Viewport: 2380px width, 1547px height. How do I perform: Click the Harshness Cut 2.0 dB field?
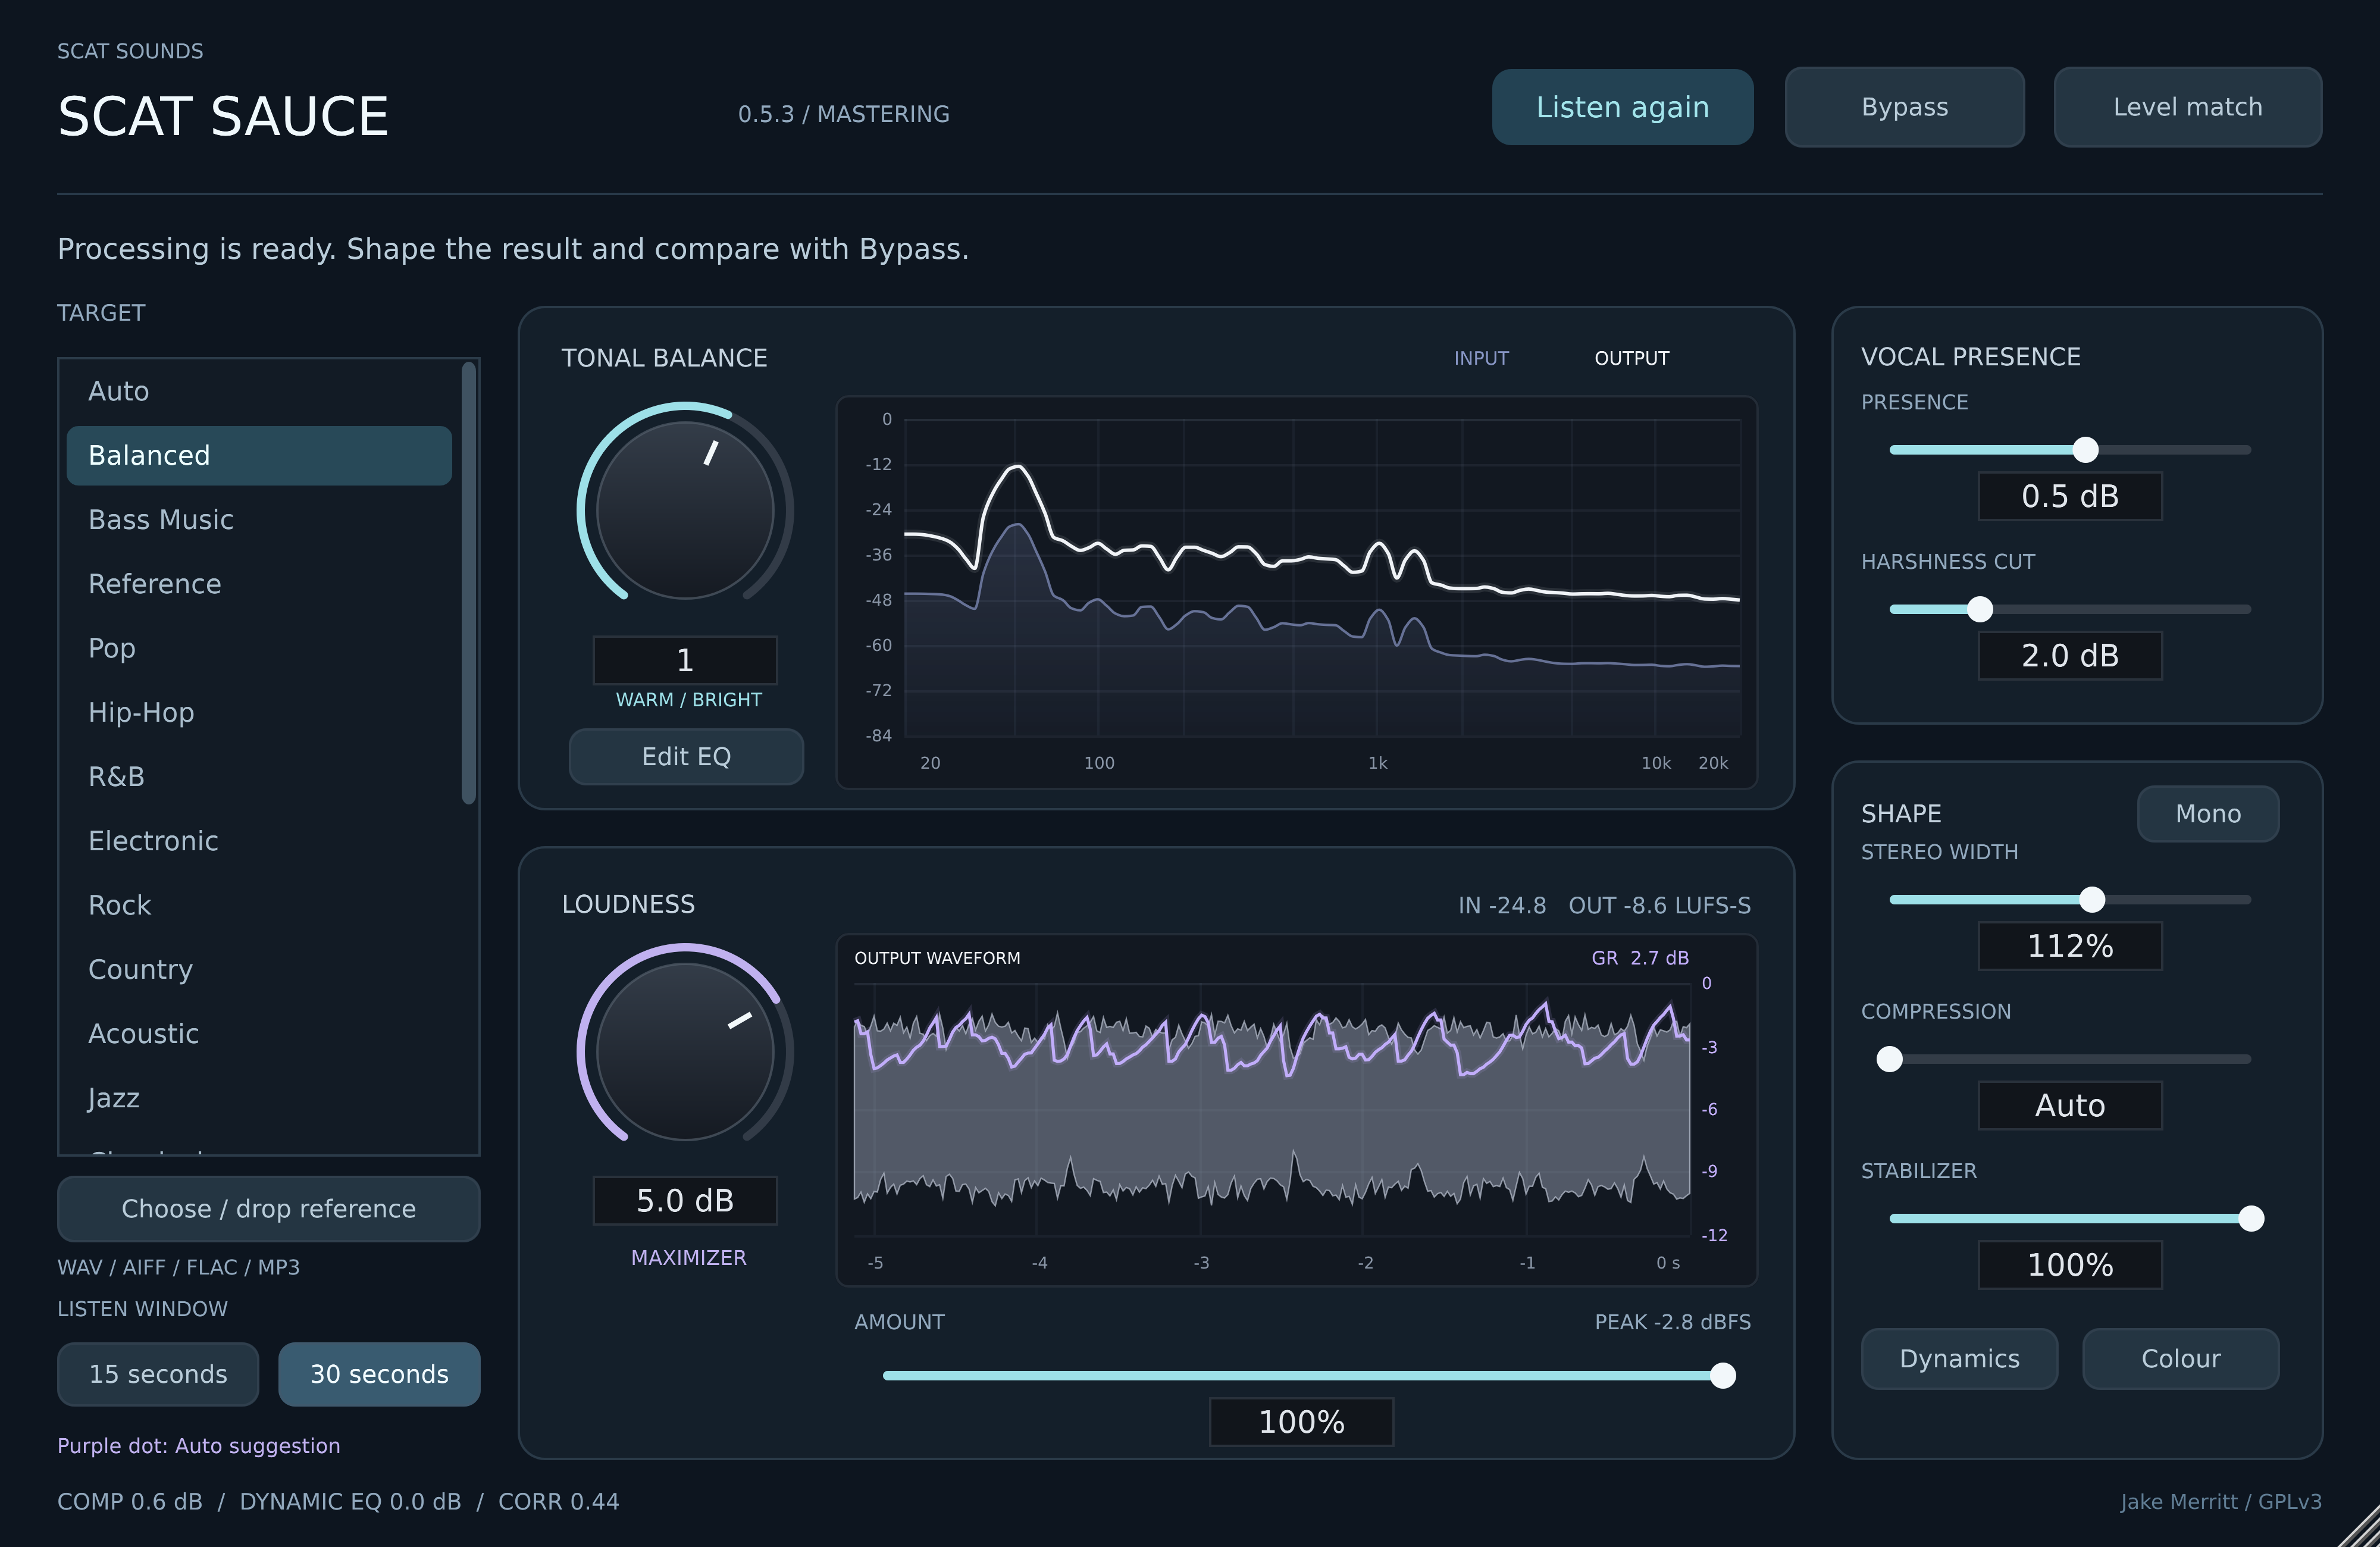coord(2070,656)
